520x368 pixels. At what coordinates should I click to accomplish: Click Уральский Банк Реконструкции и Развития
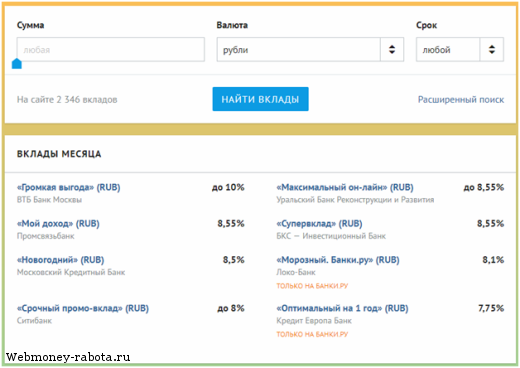tap(355, 200)
